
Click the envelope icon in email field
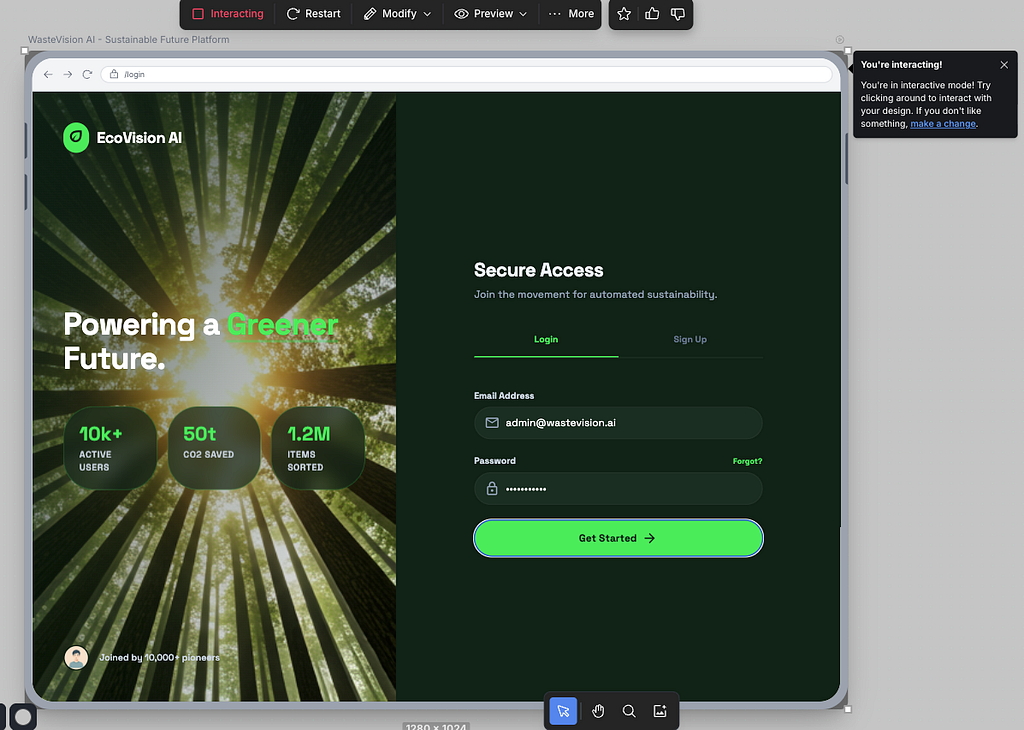pyautogui.click(x=492, y=423)
